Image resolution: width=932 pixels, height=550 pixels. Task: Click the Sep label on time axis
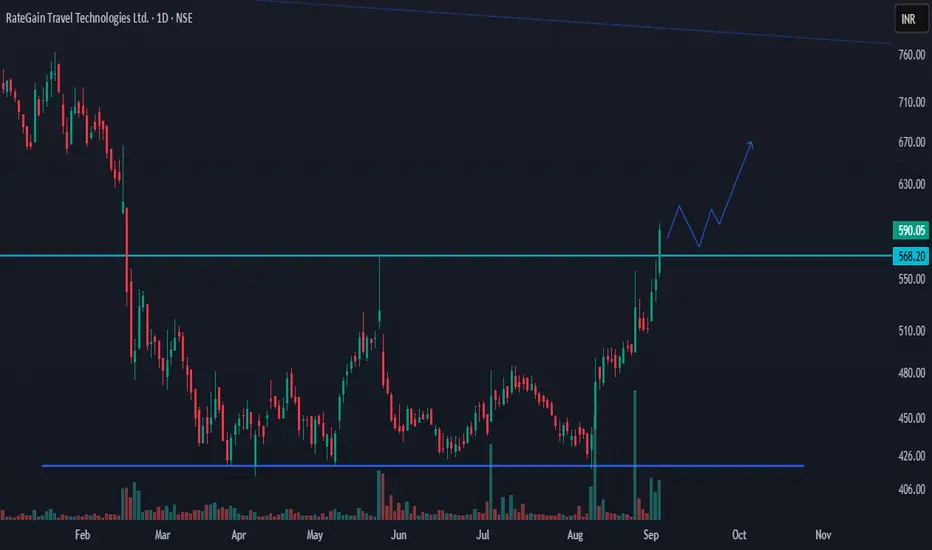pyautogui.click(x=651, y=535)
